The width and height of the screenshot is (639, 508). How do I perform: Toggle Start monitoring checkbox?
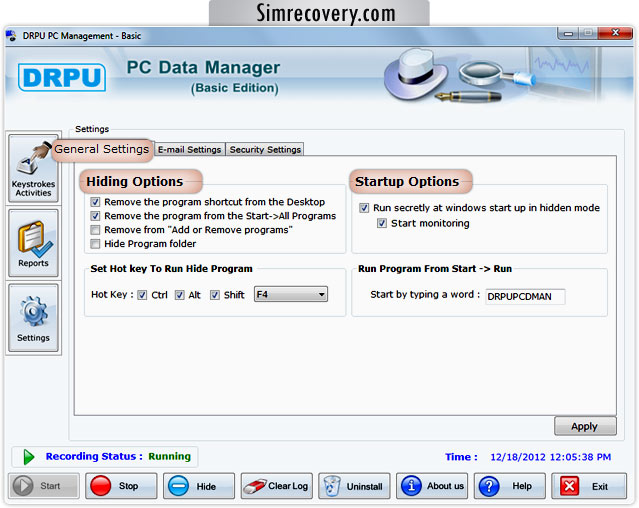coord(382,223)
